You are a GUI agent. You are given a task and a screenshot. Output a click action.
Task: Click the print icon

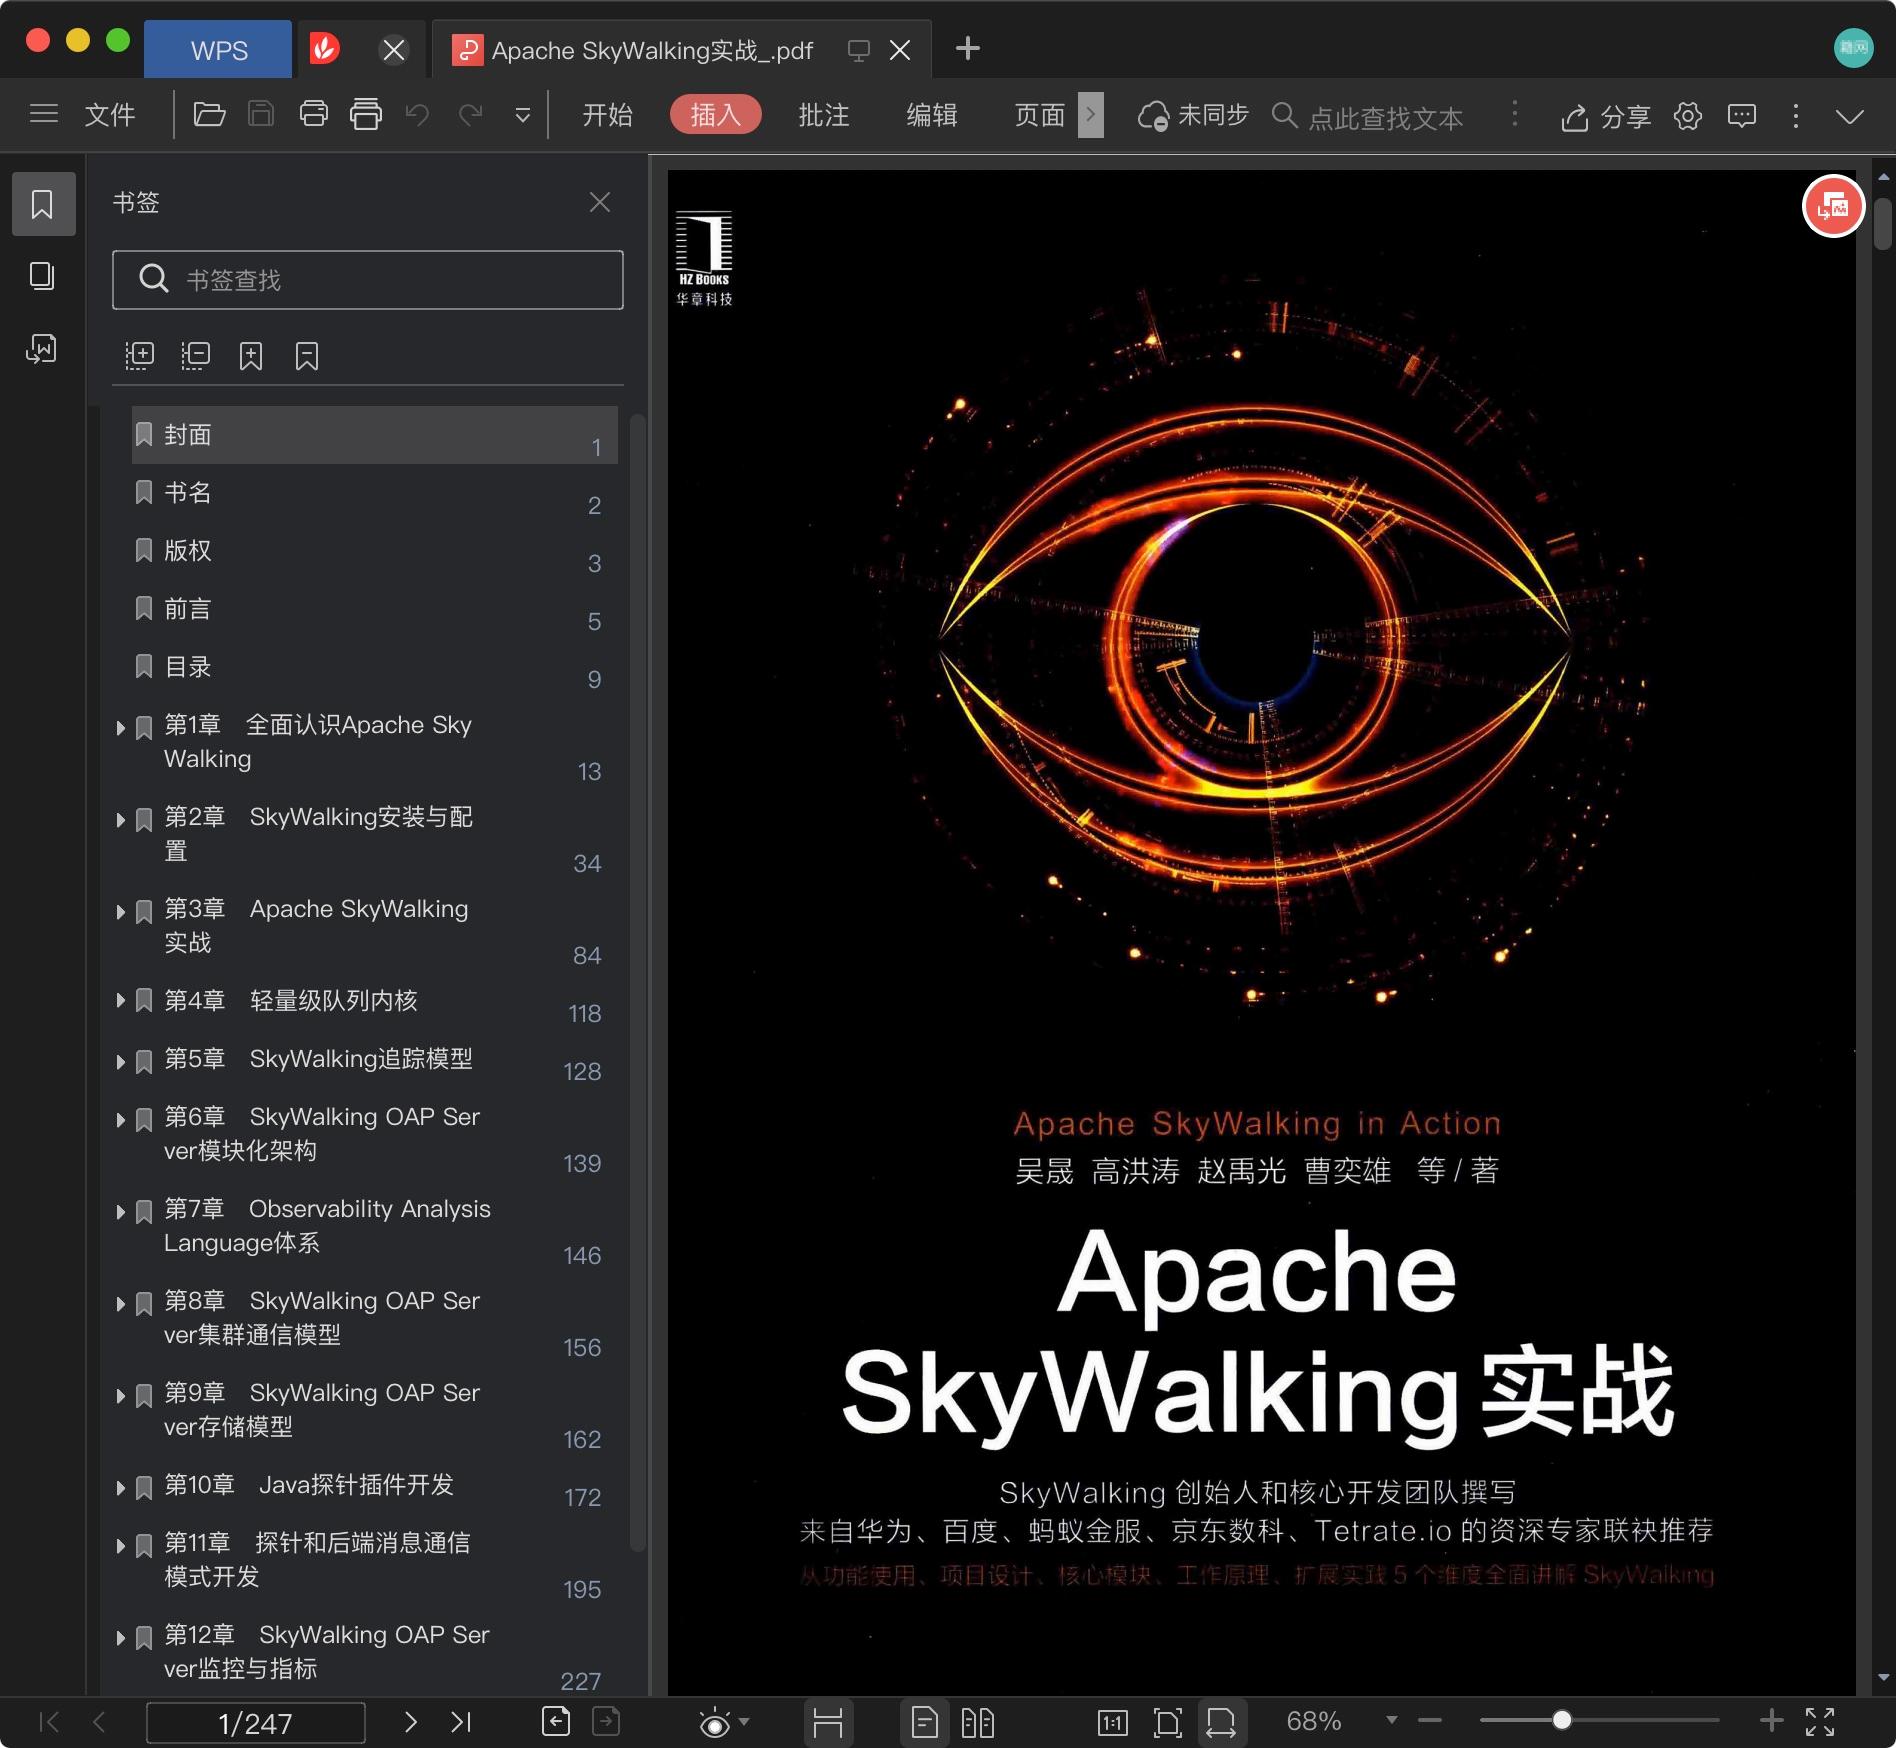[314, 114]
